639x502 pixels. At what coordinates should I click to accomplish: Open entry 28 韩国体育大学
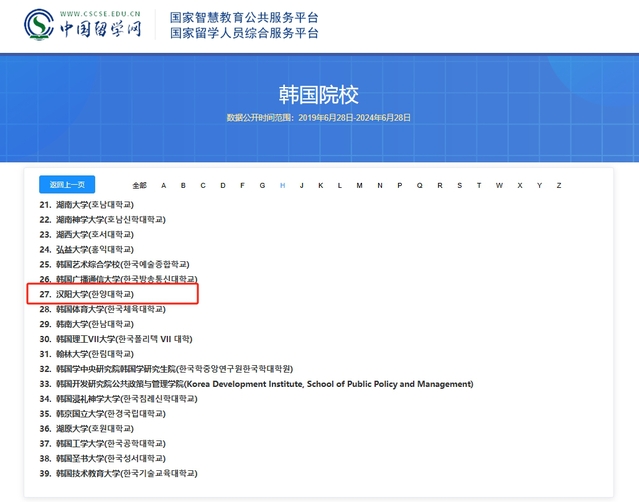pos(102,309)
